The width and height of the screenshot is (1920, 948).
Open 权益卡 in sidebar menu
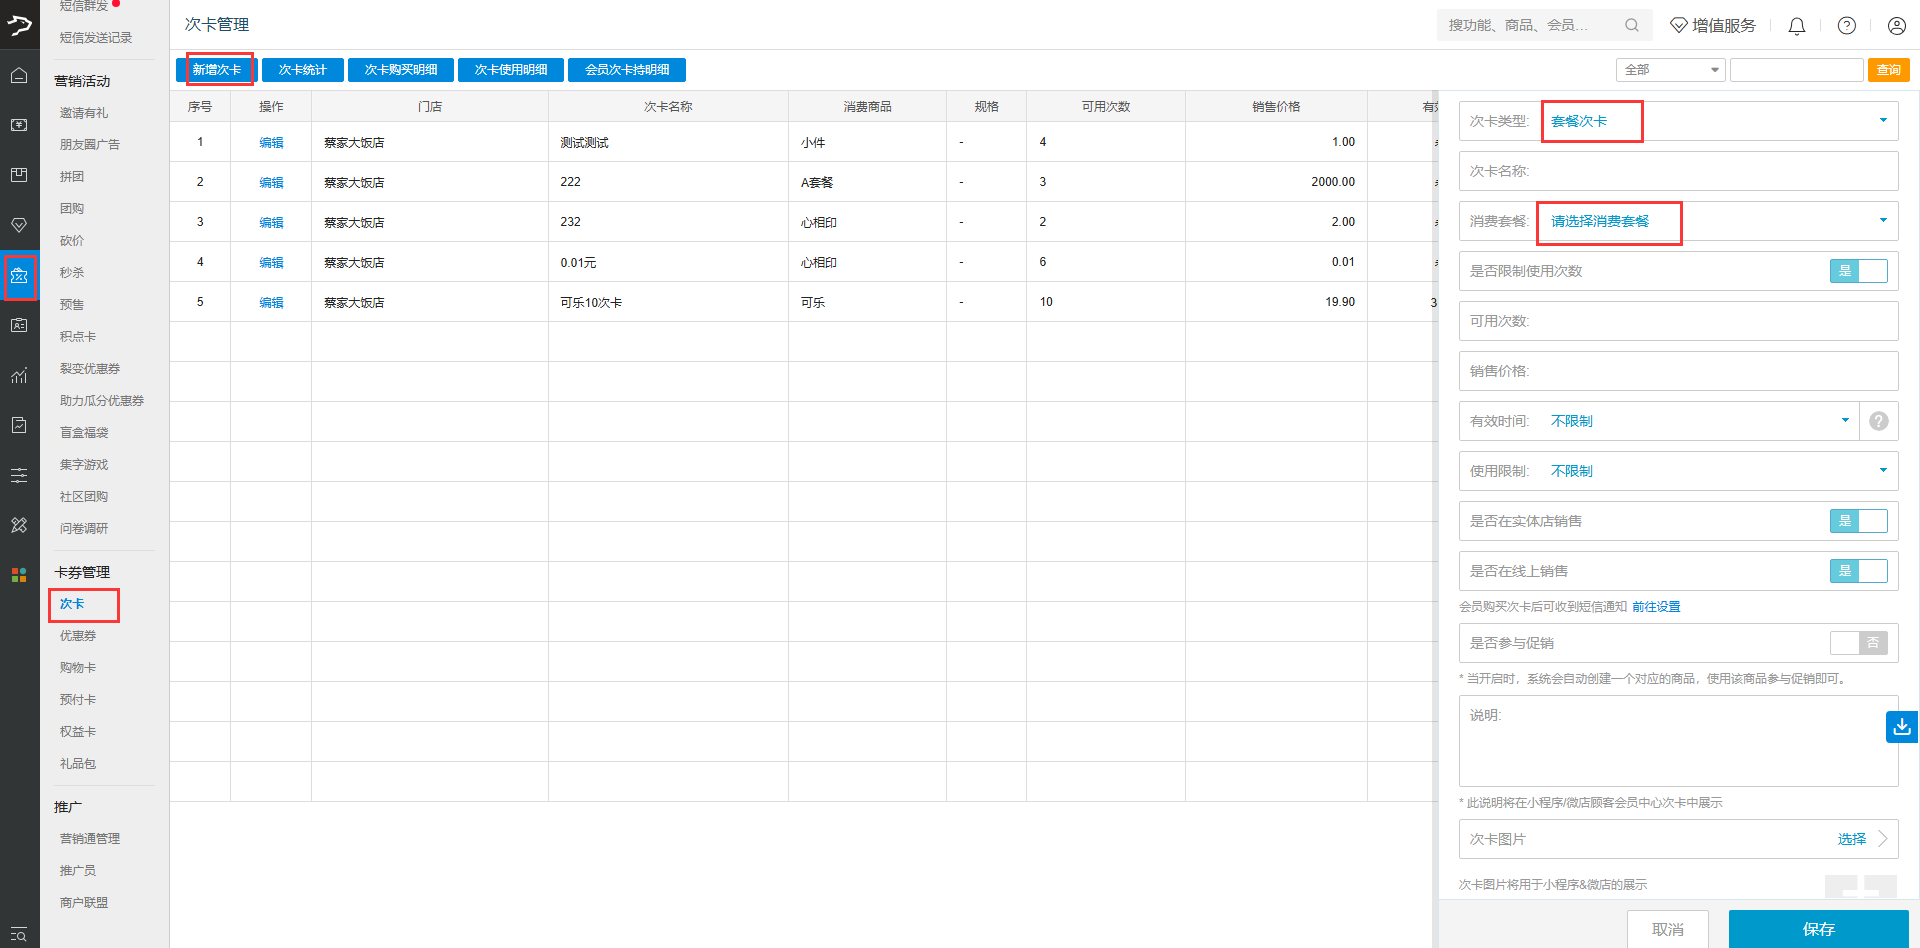(x=78, y=732)
